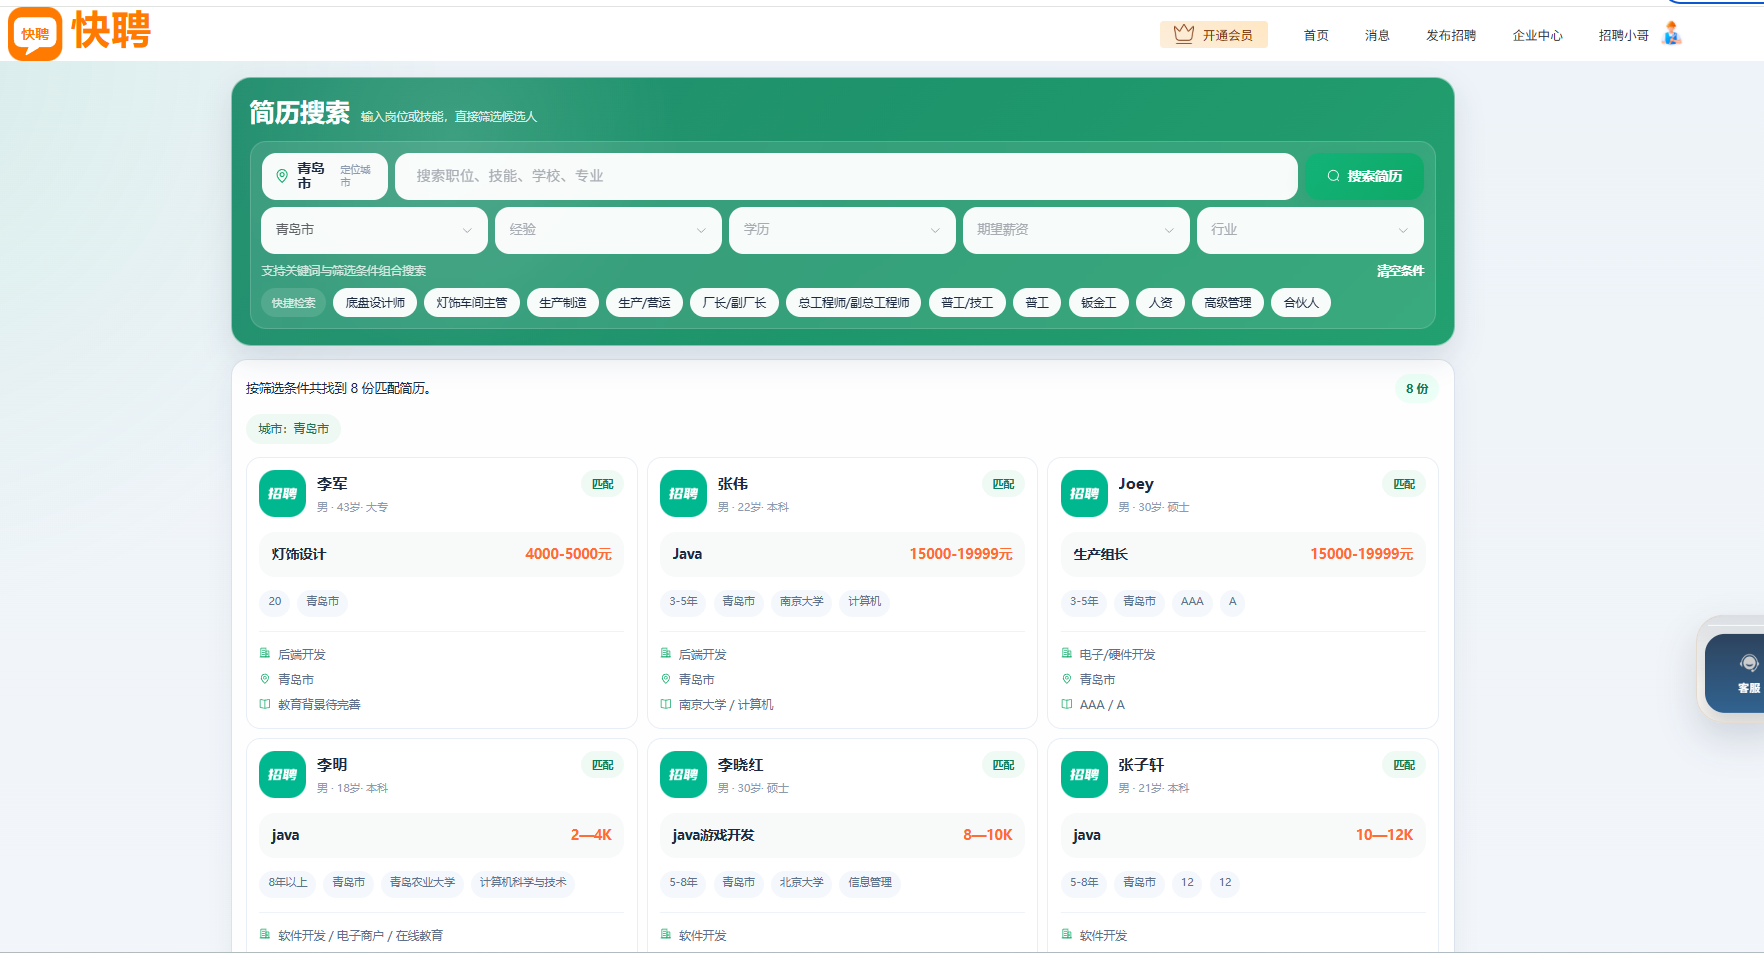Expand the 青岛市 city dropdown
The width and height of the screenshot is (1764, 953).
pyautogui.click(x=374, y=230)
